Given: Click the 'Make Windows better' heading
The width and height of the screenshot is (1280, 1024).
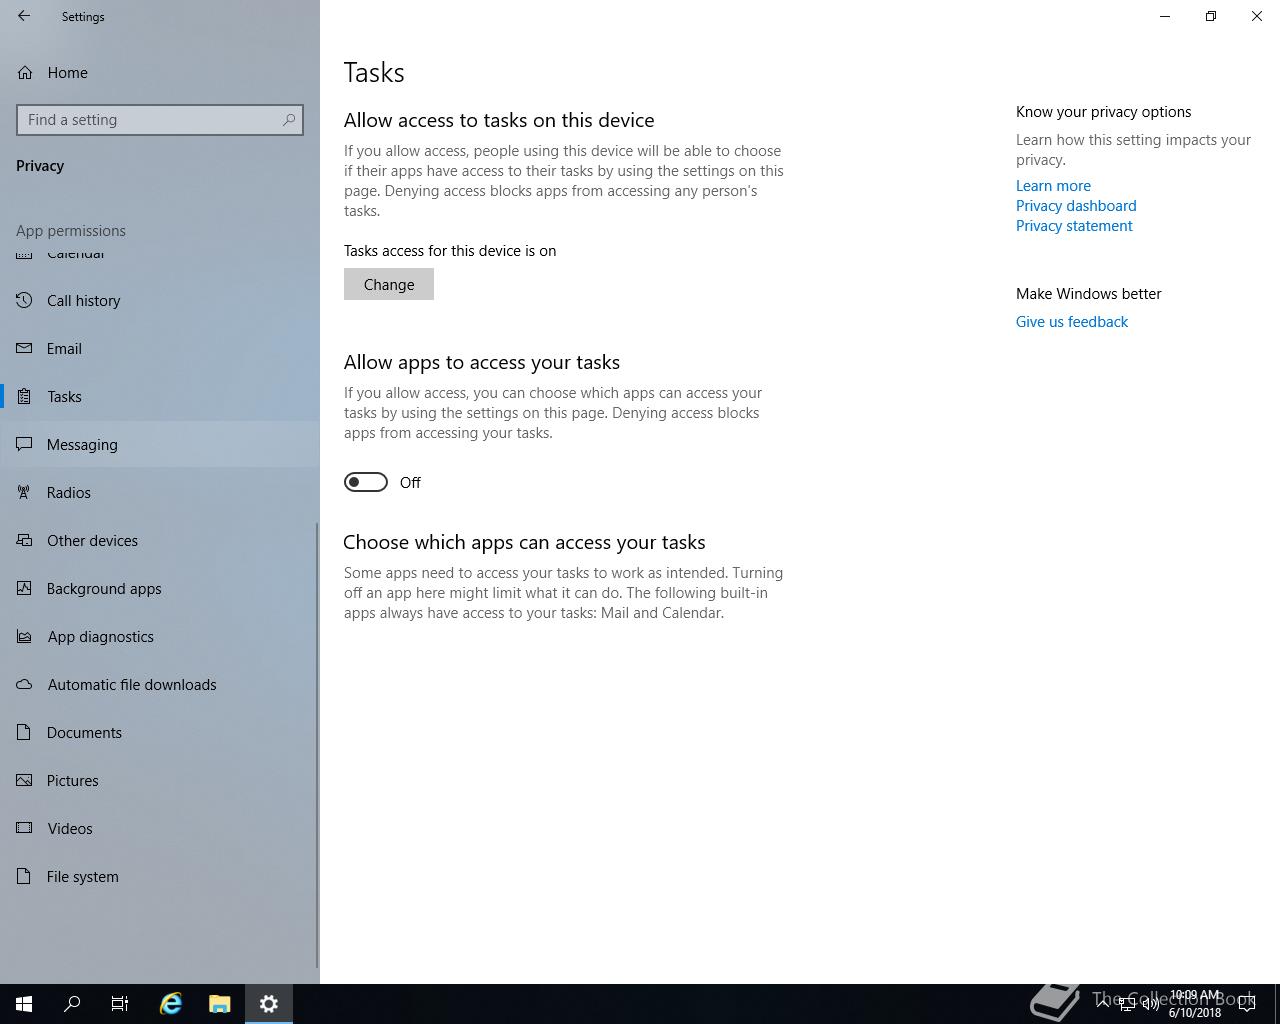Looking at the screenshot, I should 1089,294.
